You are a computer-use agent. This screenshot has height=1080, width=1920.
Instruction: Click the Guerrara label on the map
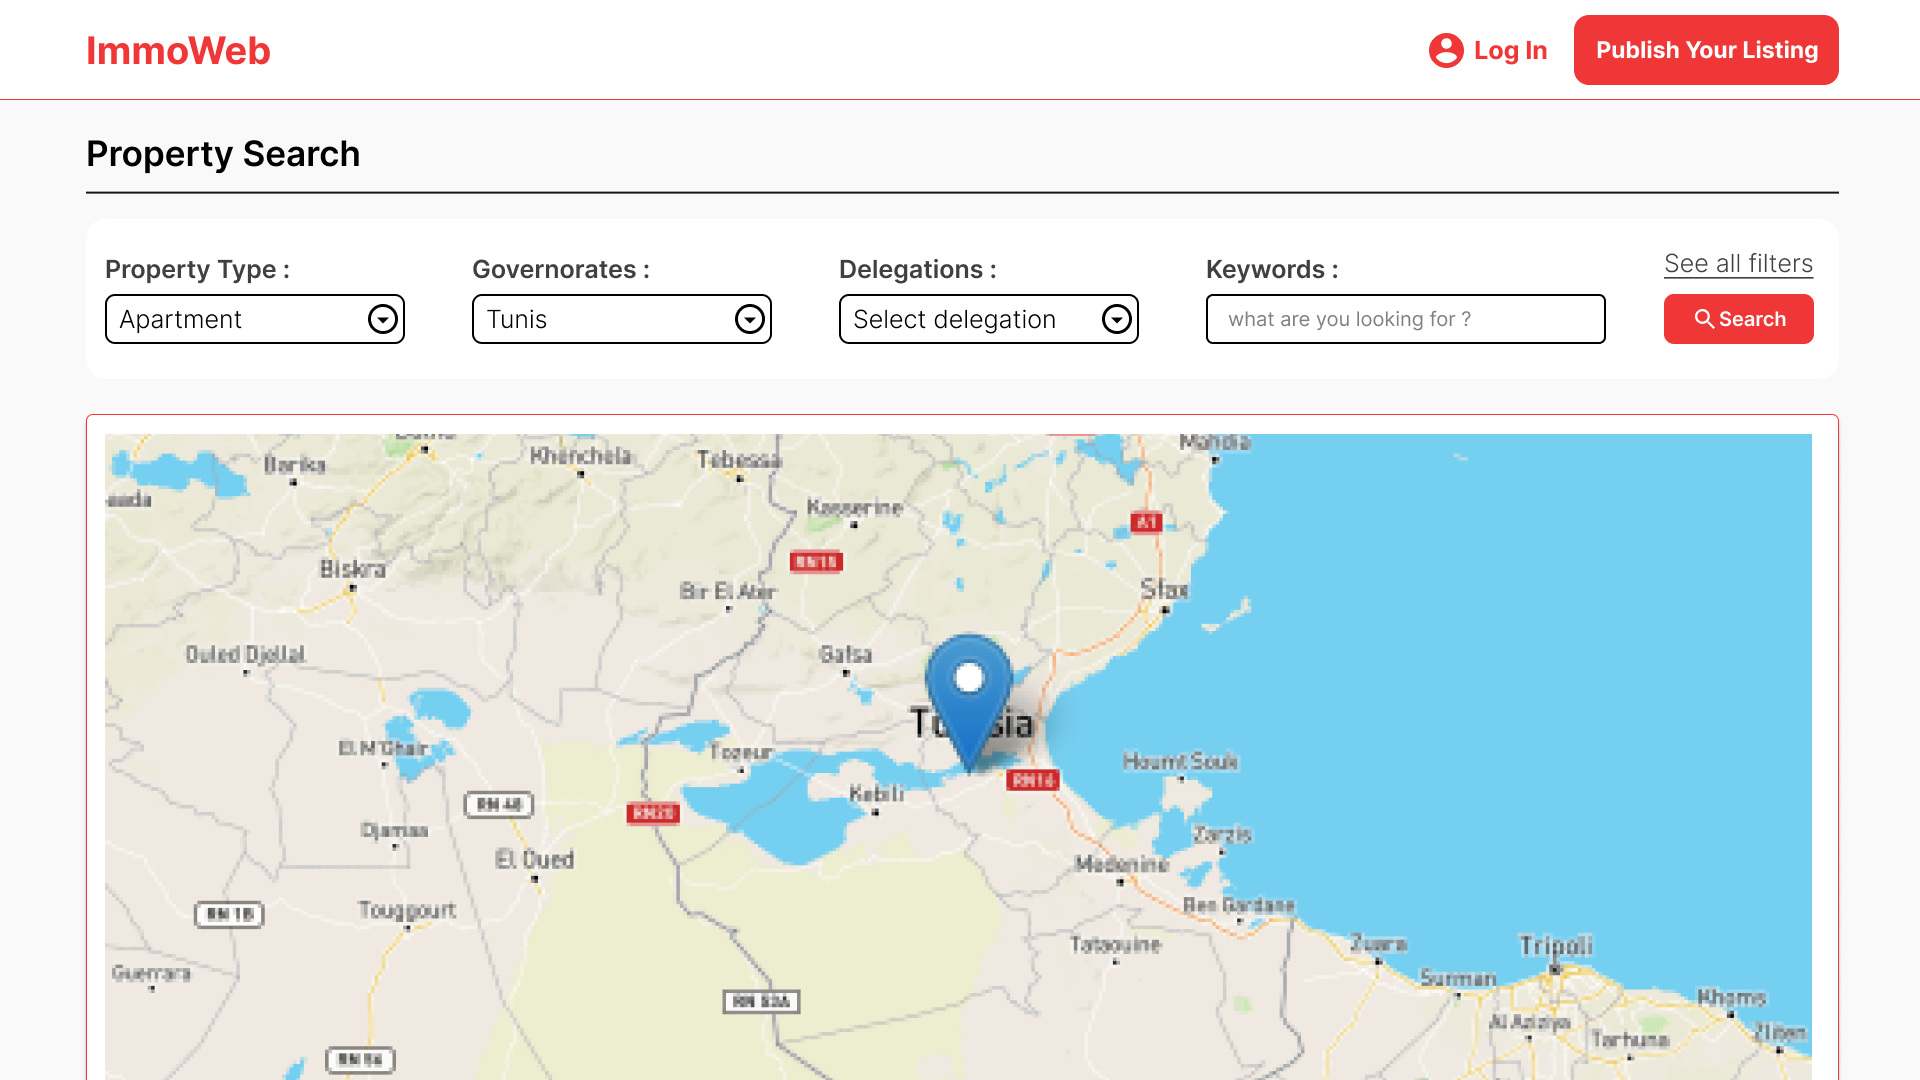[x=151, y=972]
